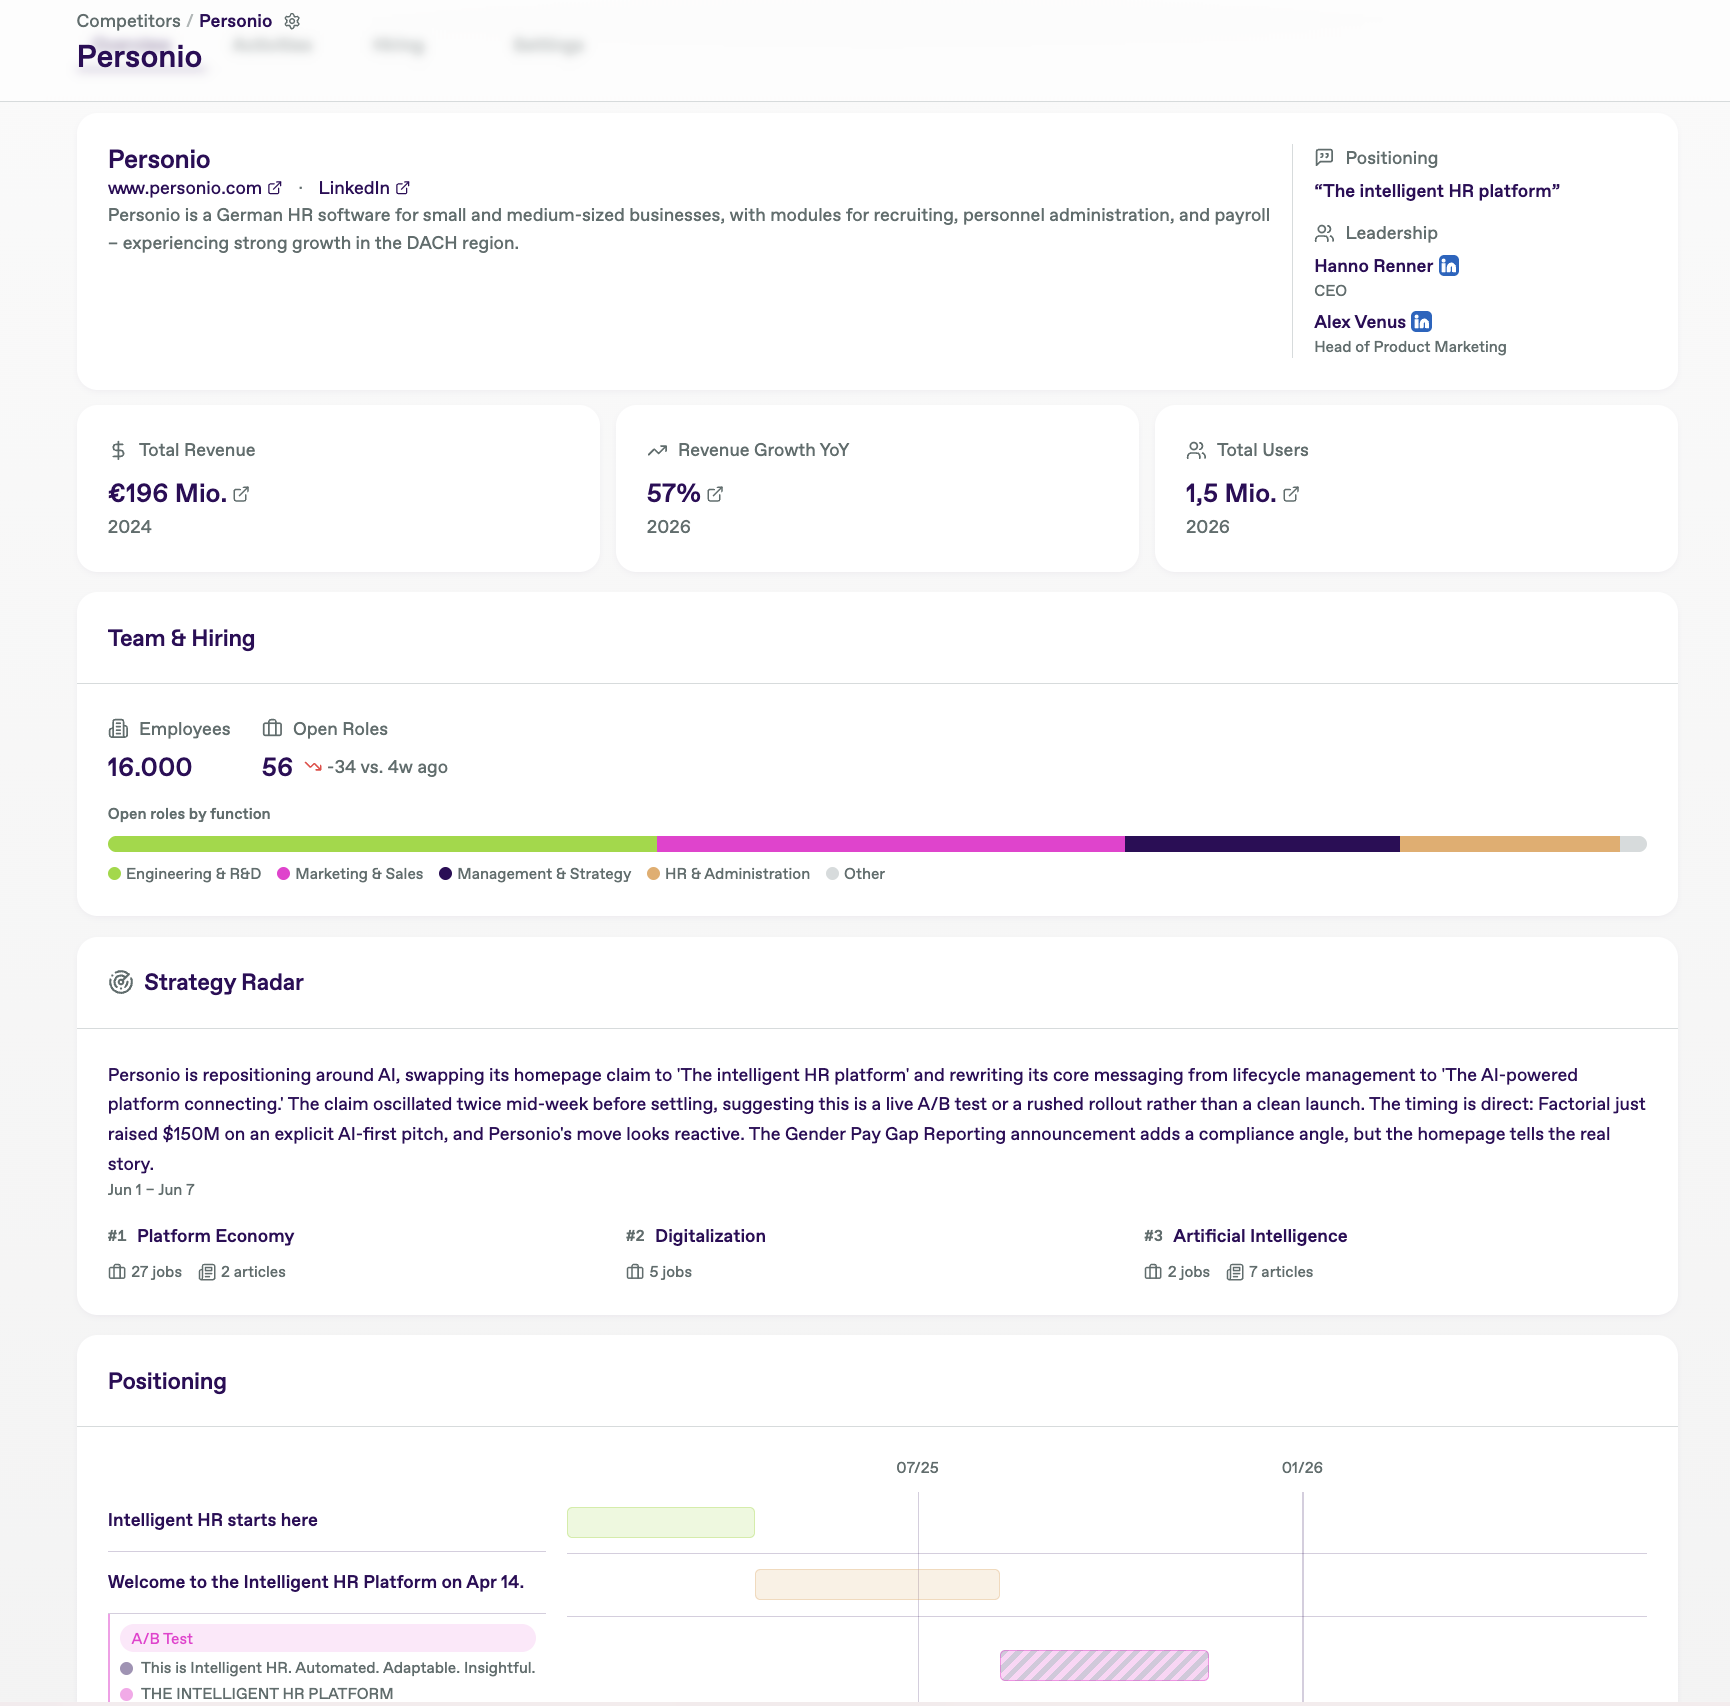Select the 'Intelligent HR starts here' timeline bar
The image size is (1730, 1706).
[x=661, y=1522]
